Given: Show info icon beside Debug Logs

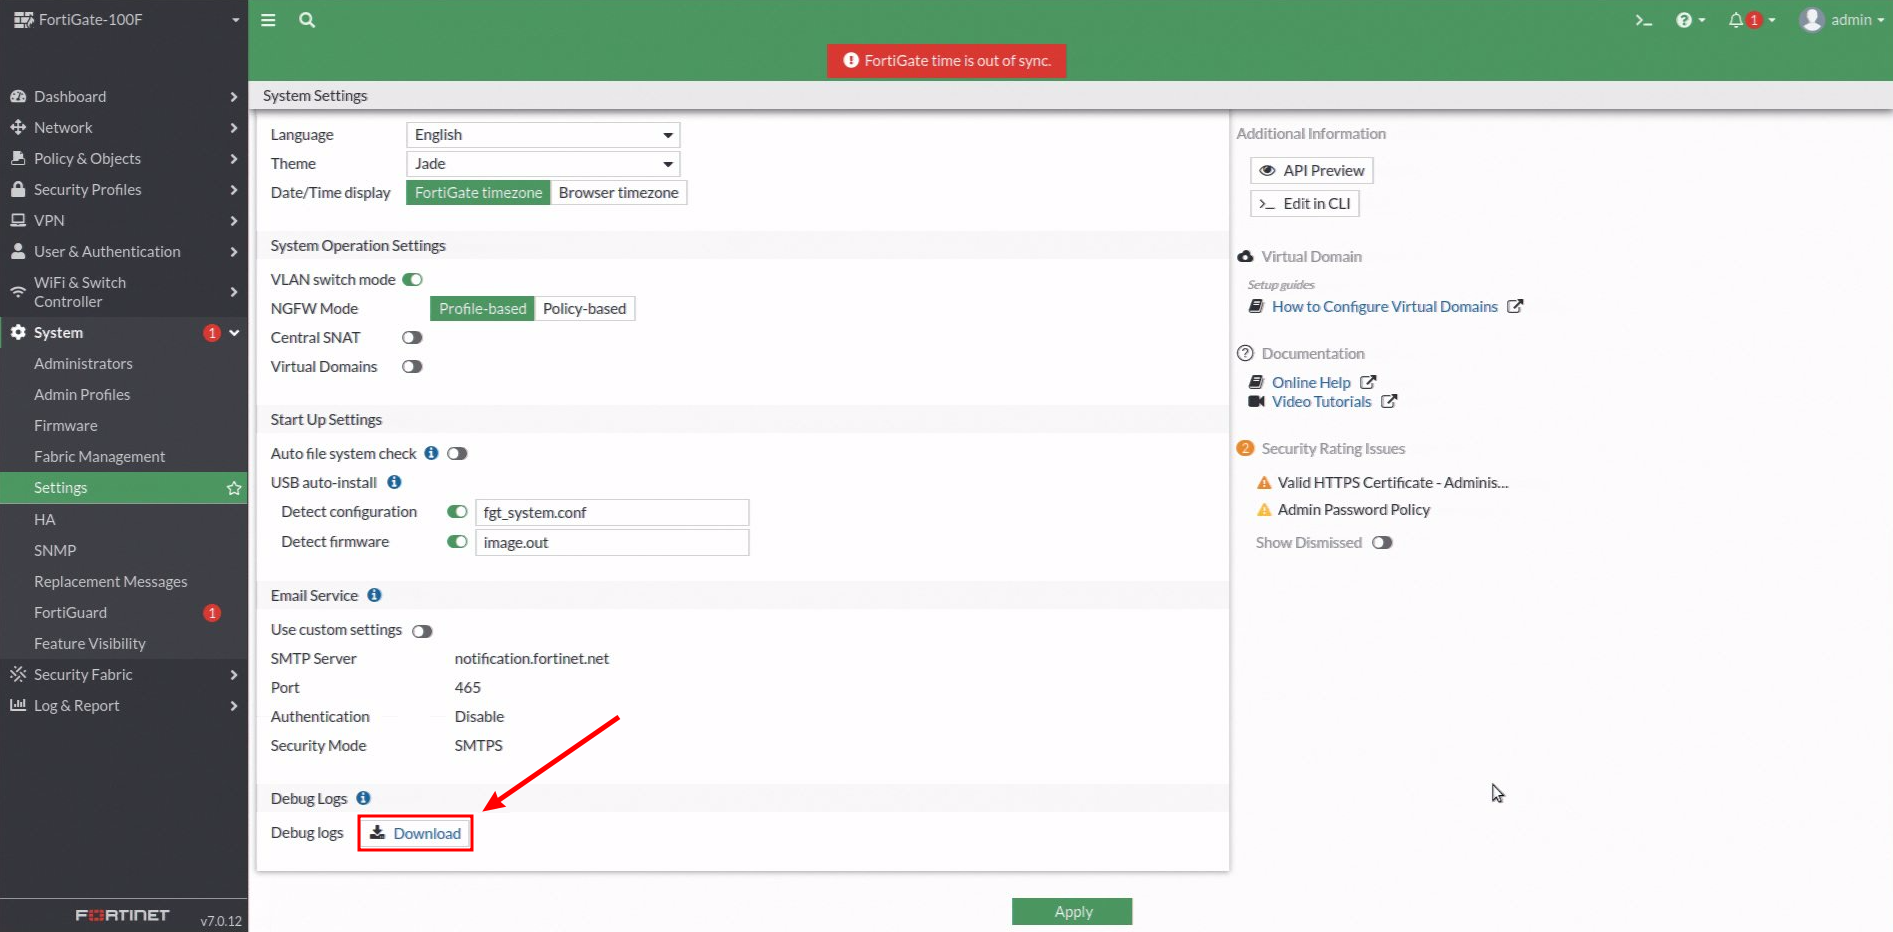Looking at the screenshot, I should click(363, 798).
